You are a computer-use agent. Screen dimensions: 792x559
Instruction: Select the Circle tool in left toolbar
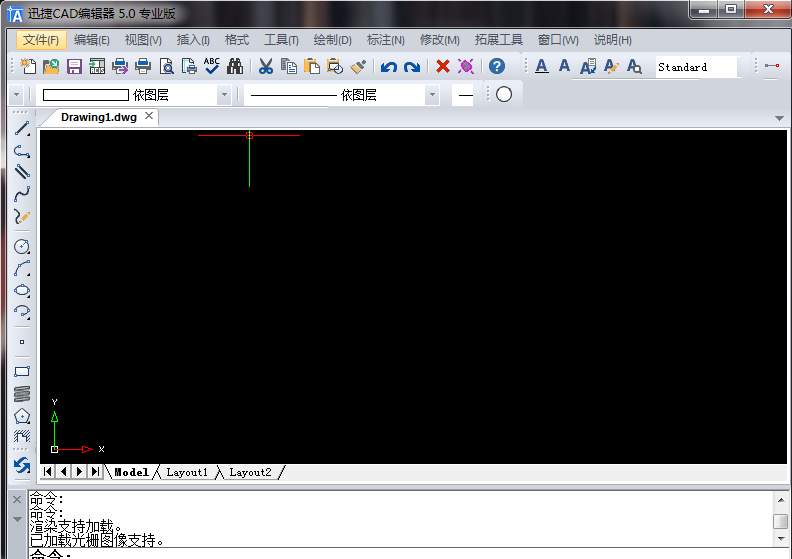click(22, 246)
